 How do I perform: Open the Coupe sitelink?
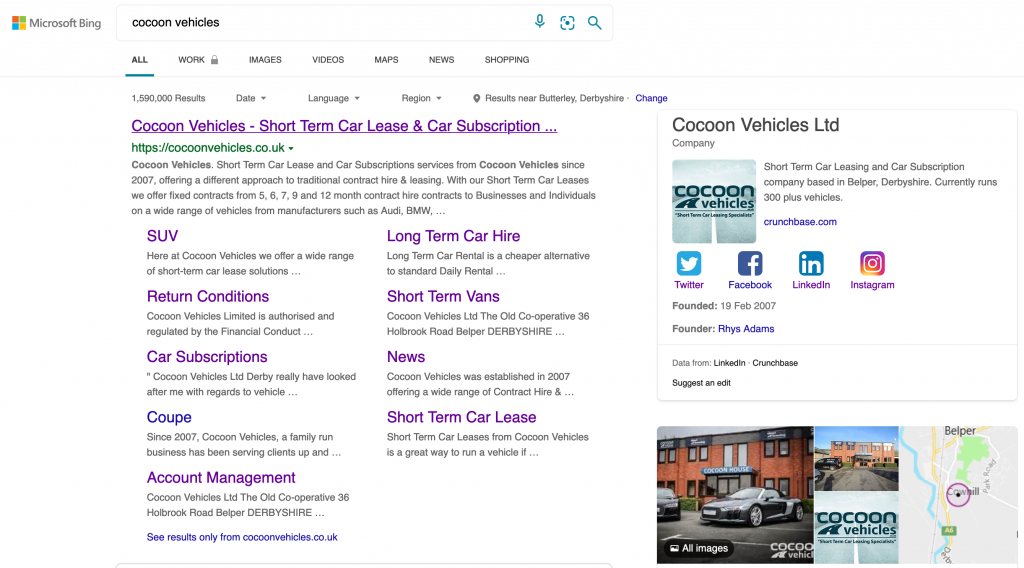(169, 417)
